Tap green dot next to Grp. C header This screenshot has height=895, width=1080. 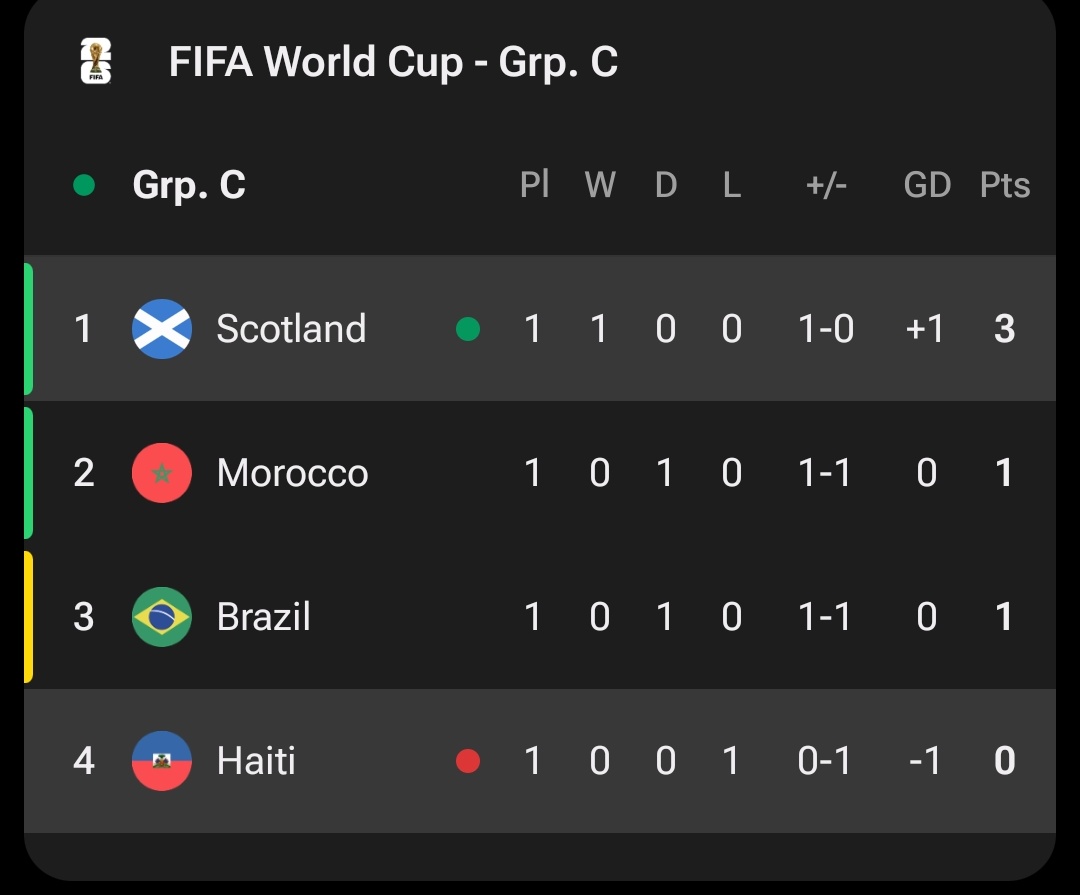(x=84, y=185)
